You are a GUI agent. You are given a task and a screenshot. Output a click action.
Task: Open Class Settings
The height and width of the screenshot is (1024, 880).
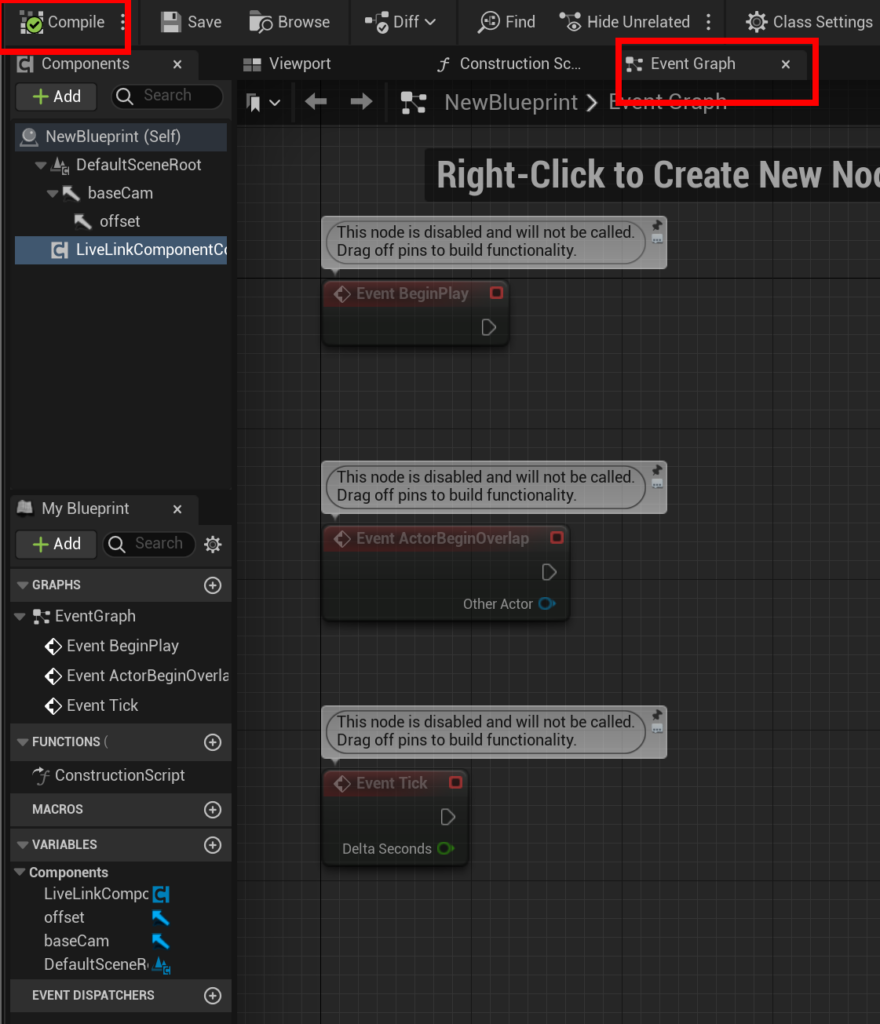coord(809,22)
